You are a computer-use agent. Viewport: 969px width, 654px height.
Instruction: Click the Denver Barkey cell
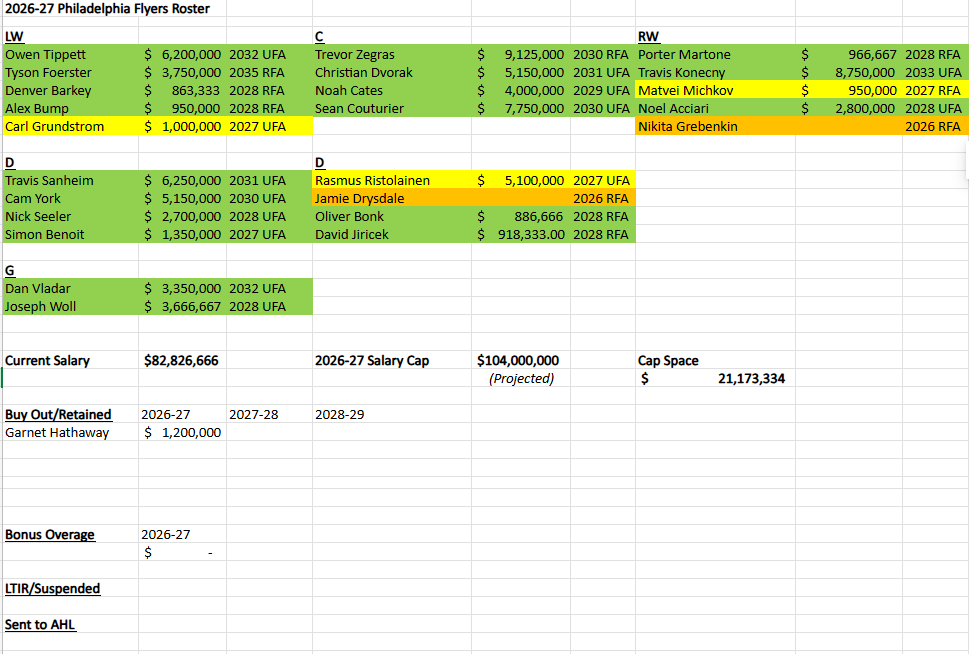tap(70, 90)
